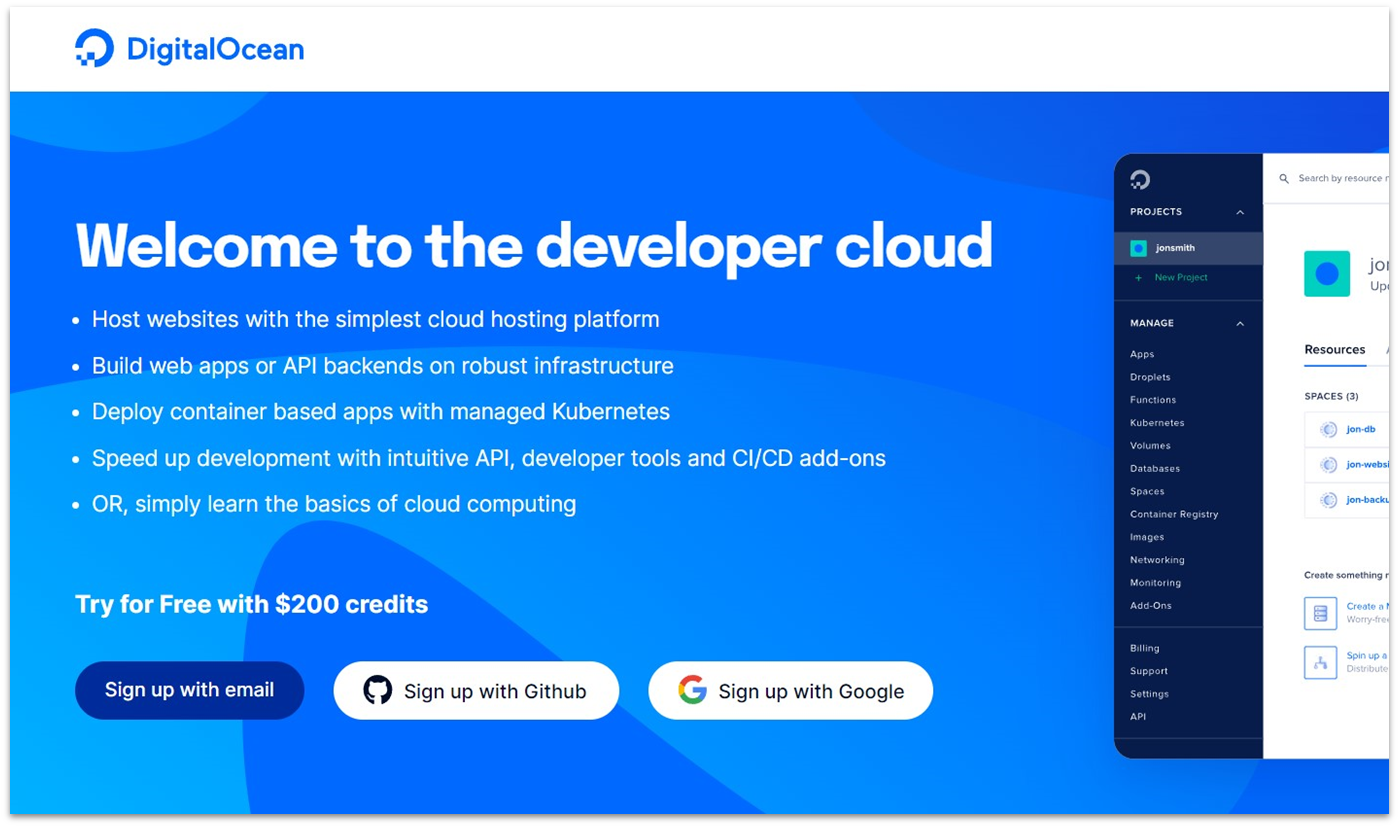Click the New Project link
Screen dimensions: 1399x827
pos(1181,278)
